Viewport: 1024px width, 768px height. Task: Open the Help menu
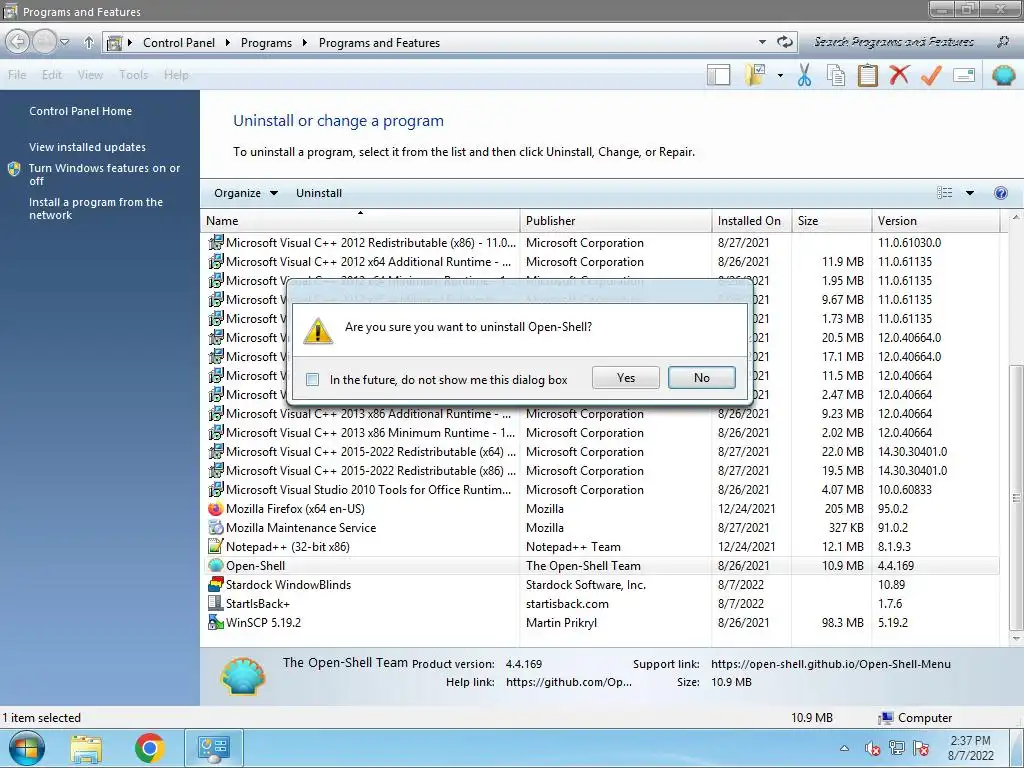[176, 75]
